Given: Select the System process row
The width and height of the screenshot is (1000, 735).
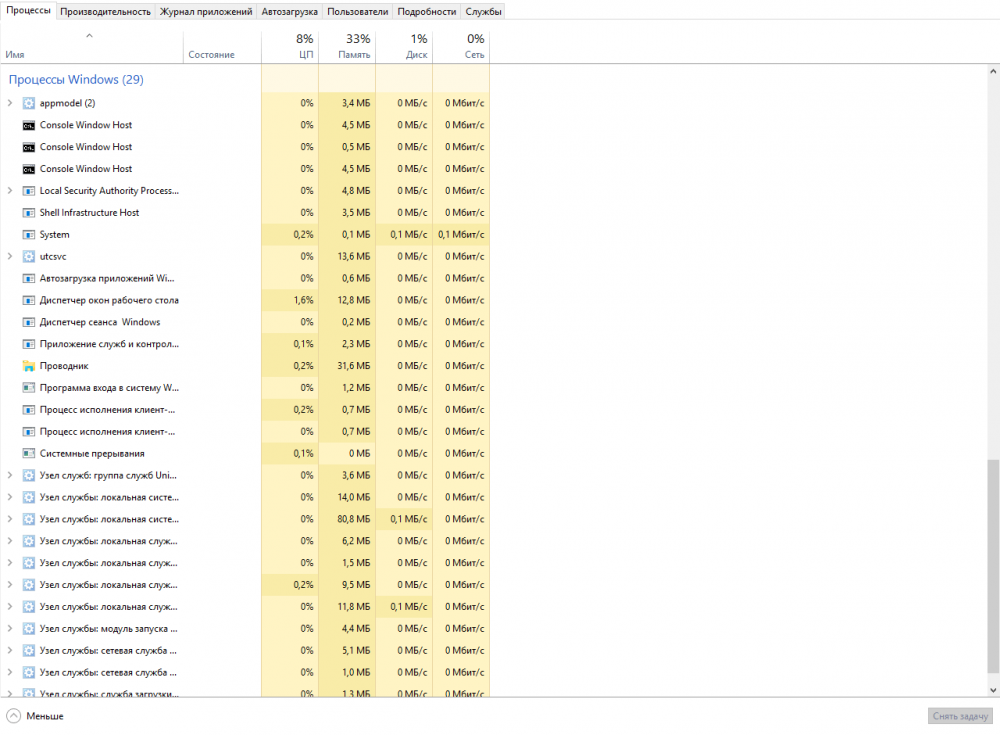Looking at the screenshot, I should pyautogui.click(x=245, y=235).
